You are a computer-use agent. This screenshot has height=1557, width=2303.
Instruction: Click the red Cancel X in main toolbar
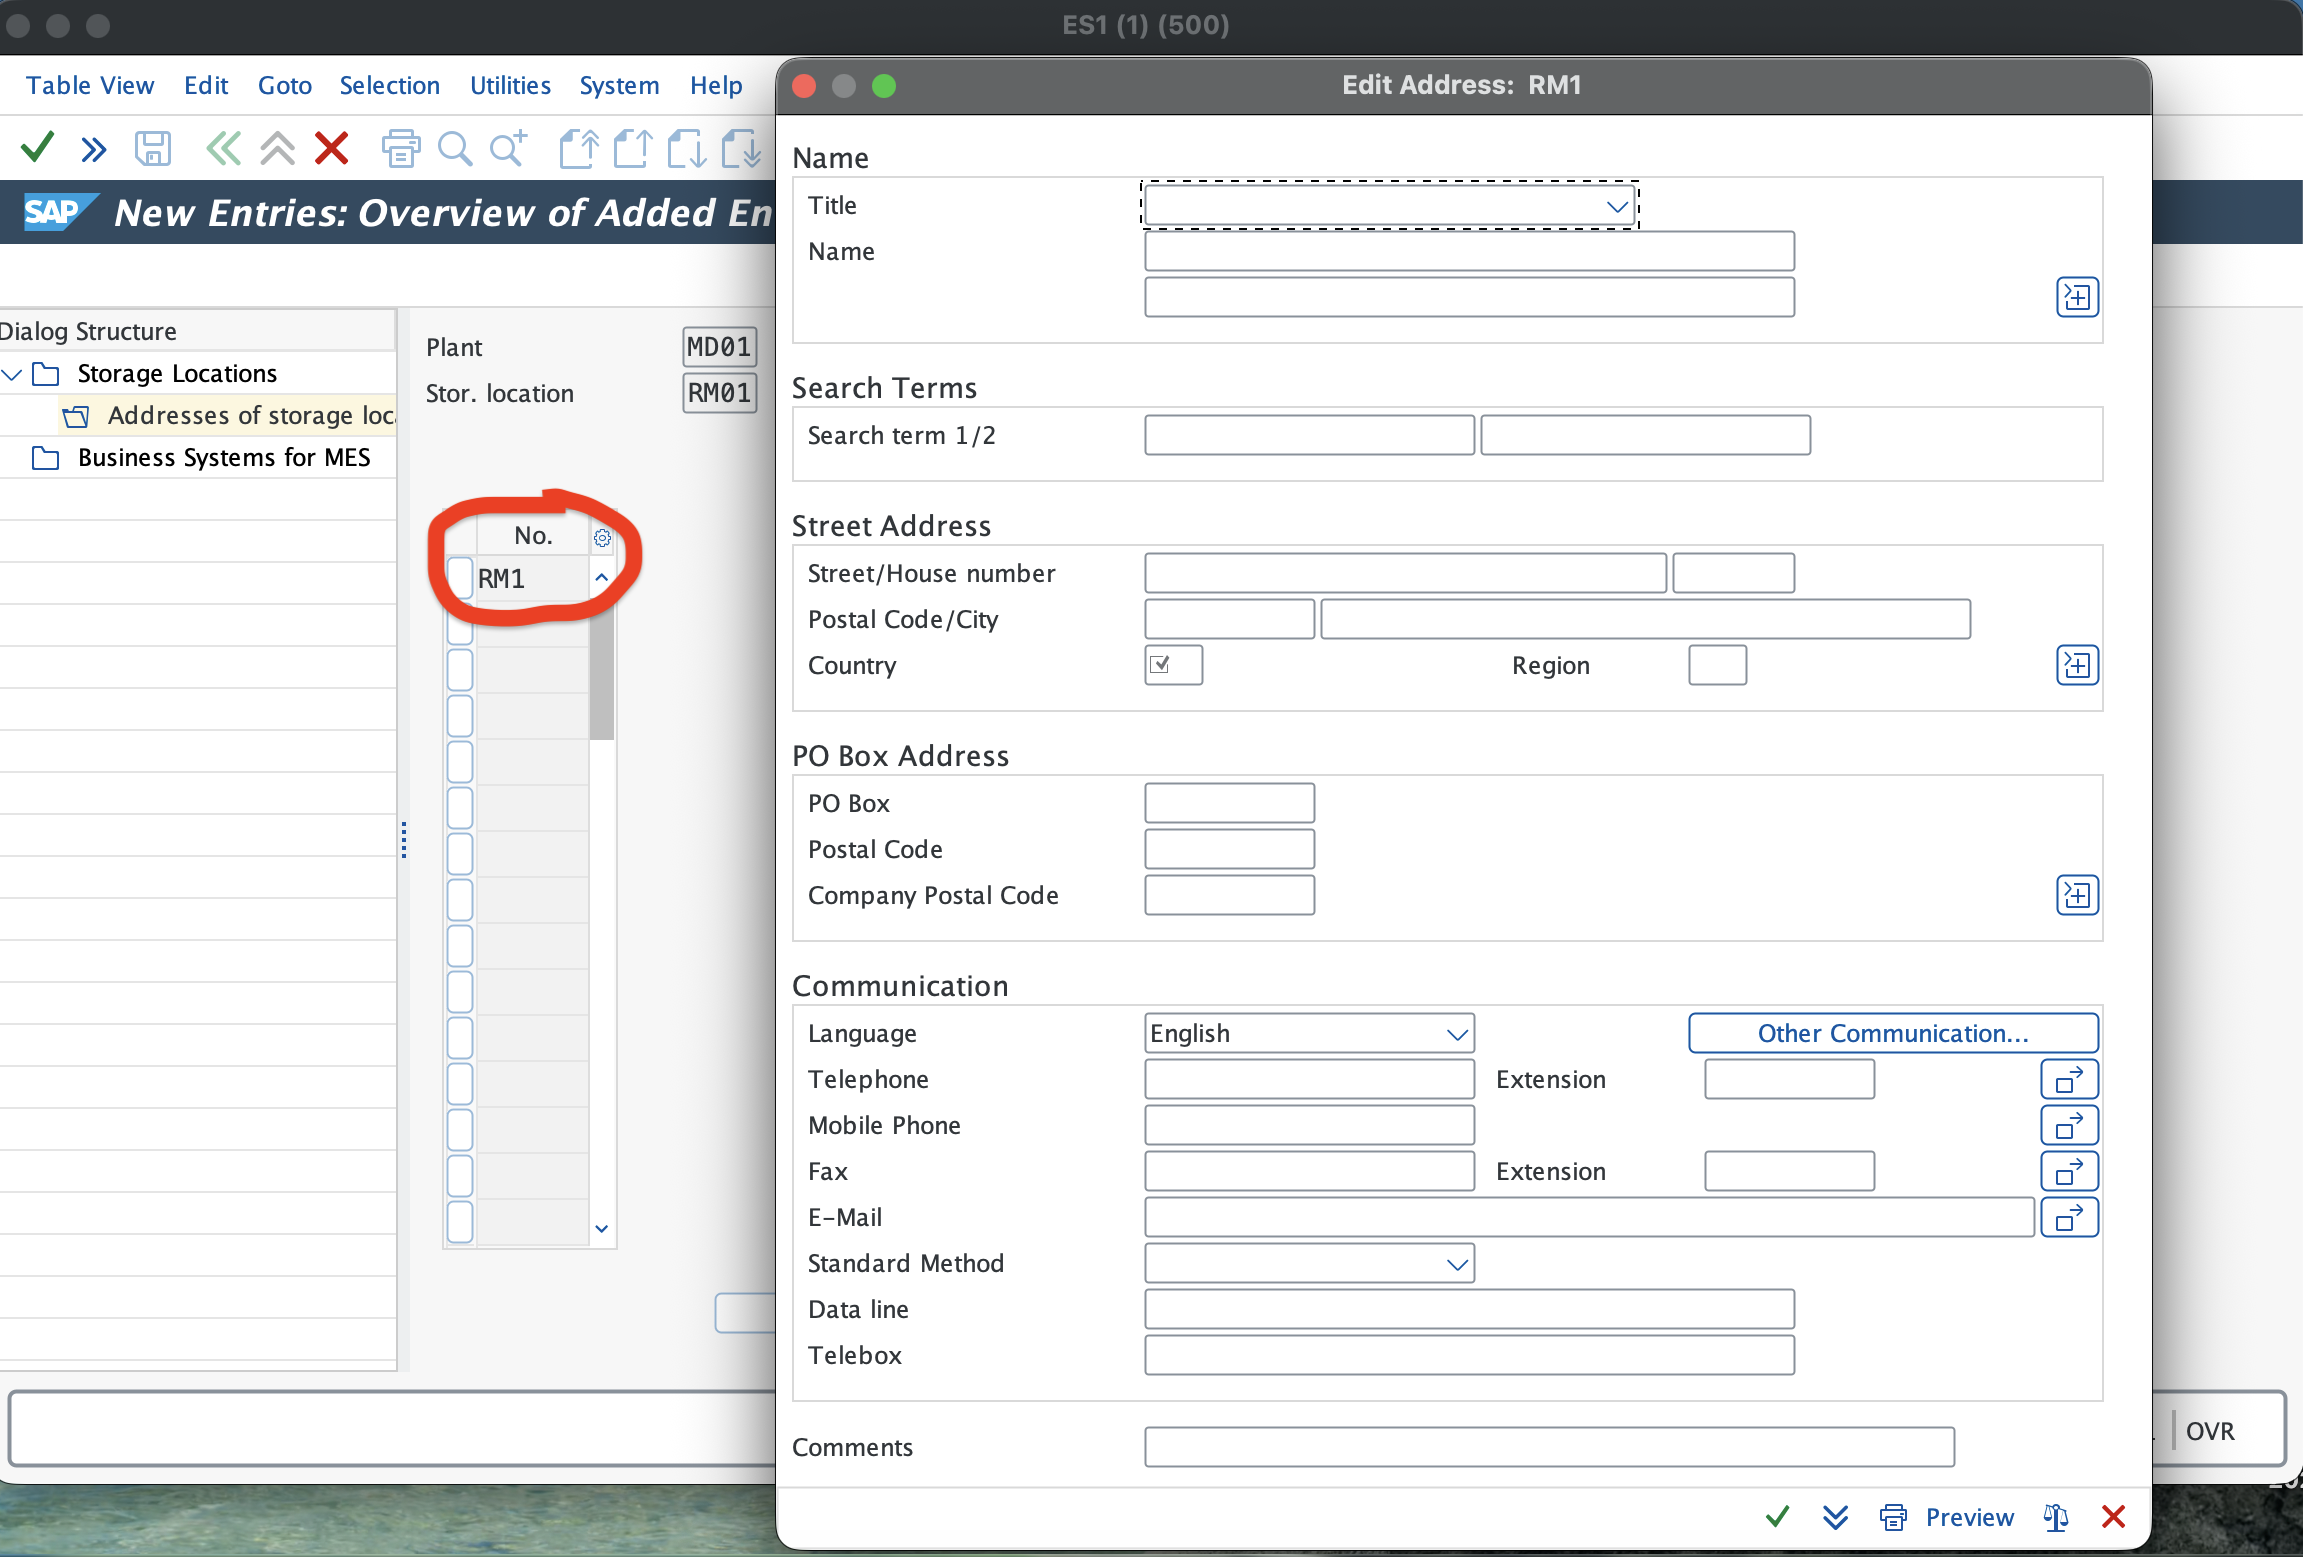click(331, 149)
